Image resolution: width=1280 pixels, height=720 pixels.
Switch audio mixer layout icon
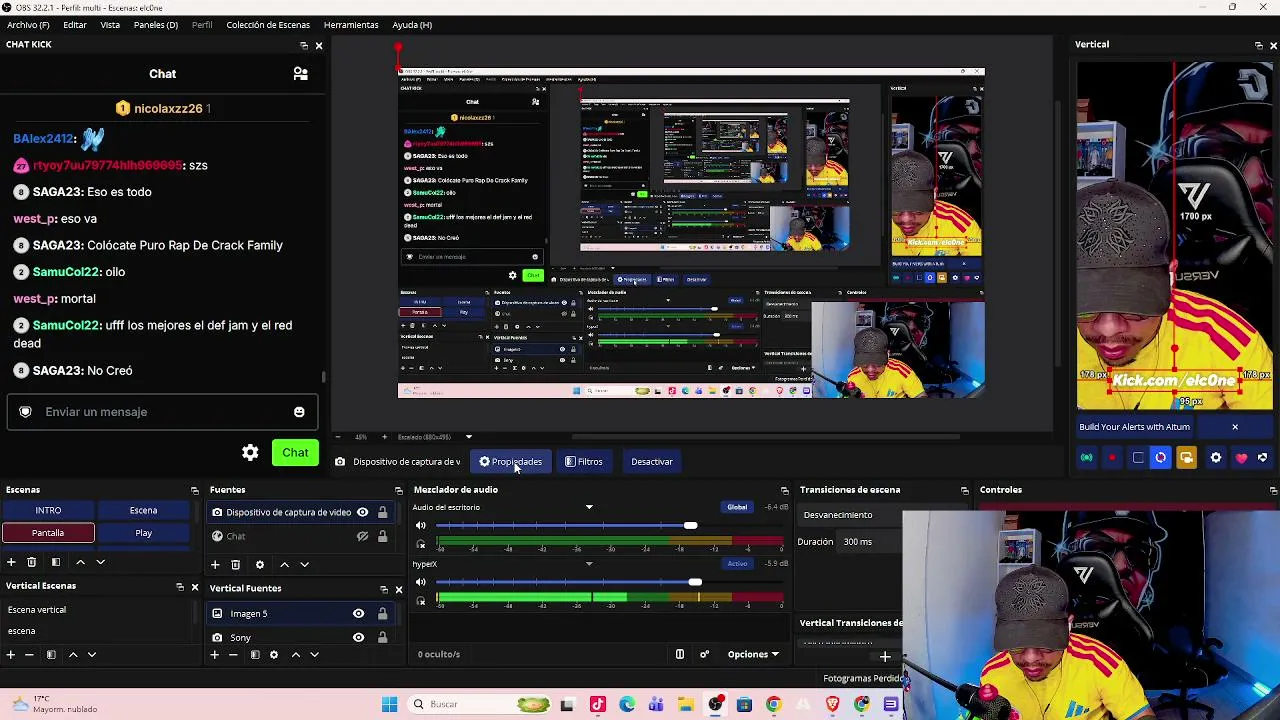click(680, 654)
